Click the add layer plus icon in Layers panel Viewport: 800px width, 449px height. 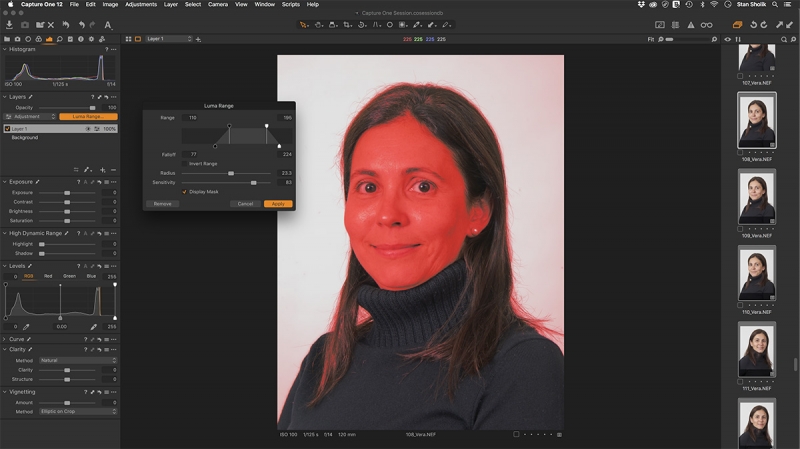(103, 170)
